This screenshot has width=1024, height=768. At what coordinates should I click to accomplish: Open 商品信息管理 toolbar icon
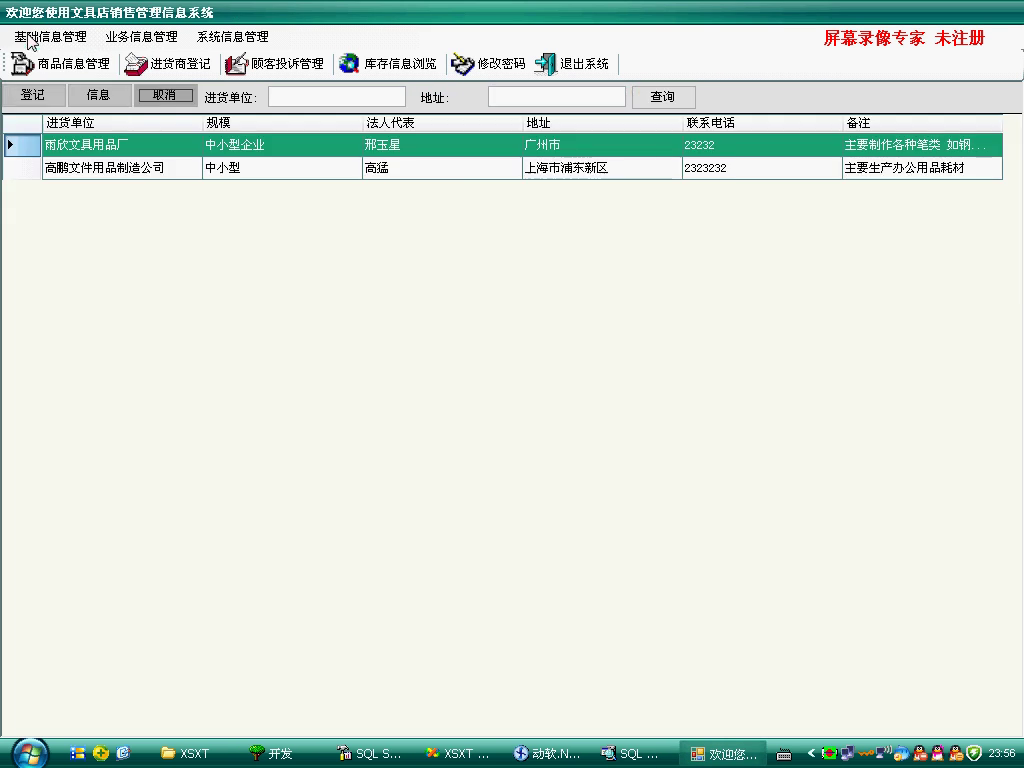(x=22, y=63)
